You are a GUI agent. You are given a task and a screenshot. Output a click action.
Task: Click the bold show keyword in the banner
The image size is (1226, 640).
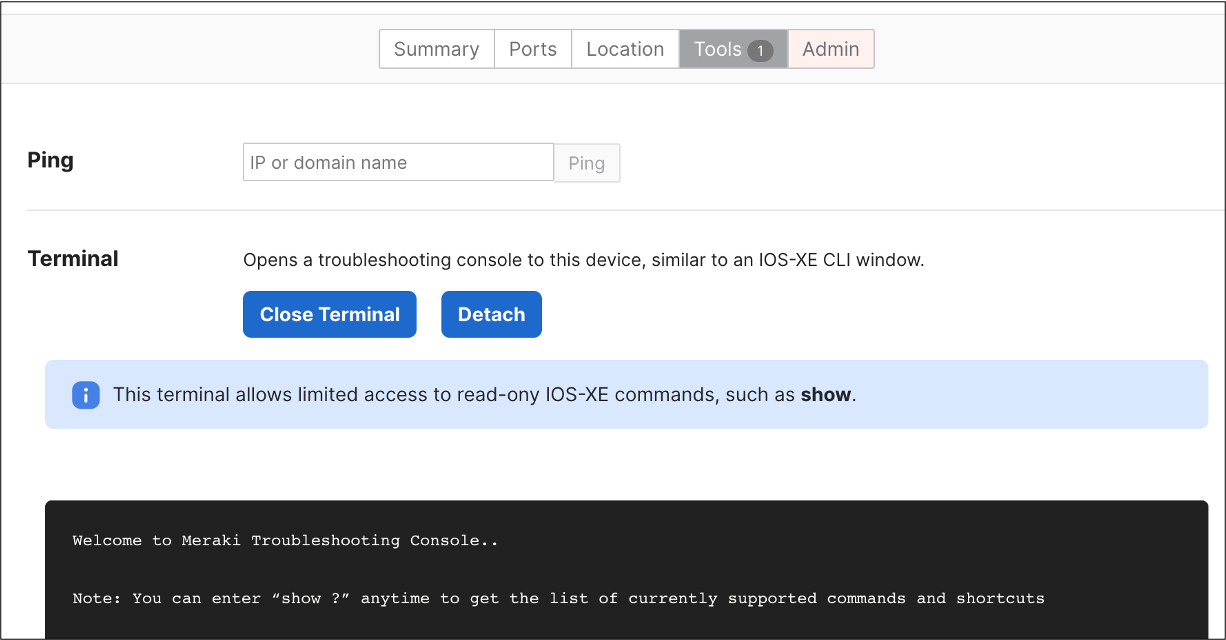826,394
